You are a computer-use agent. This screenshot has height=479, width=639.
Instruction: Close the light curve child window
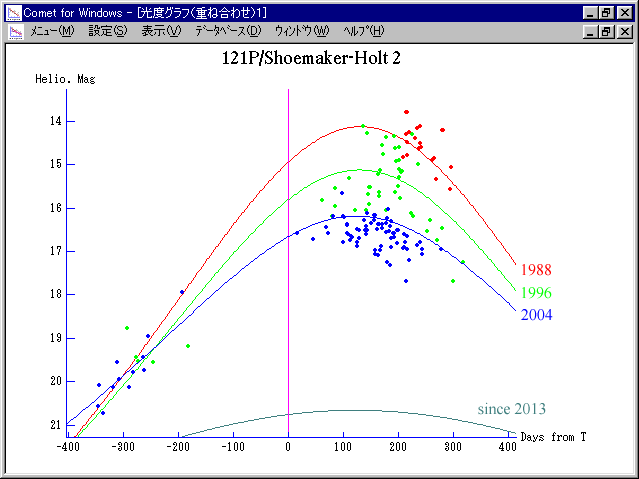tap(625, 31)
